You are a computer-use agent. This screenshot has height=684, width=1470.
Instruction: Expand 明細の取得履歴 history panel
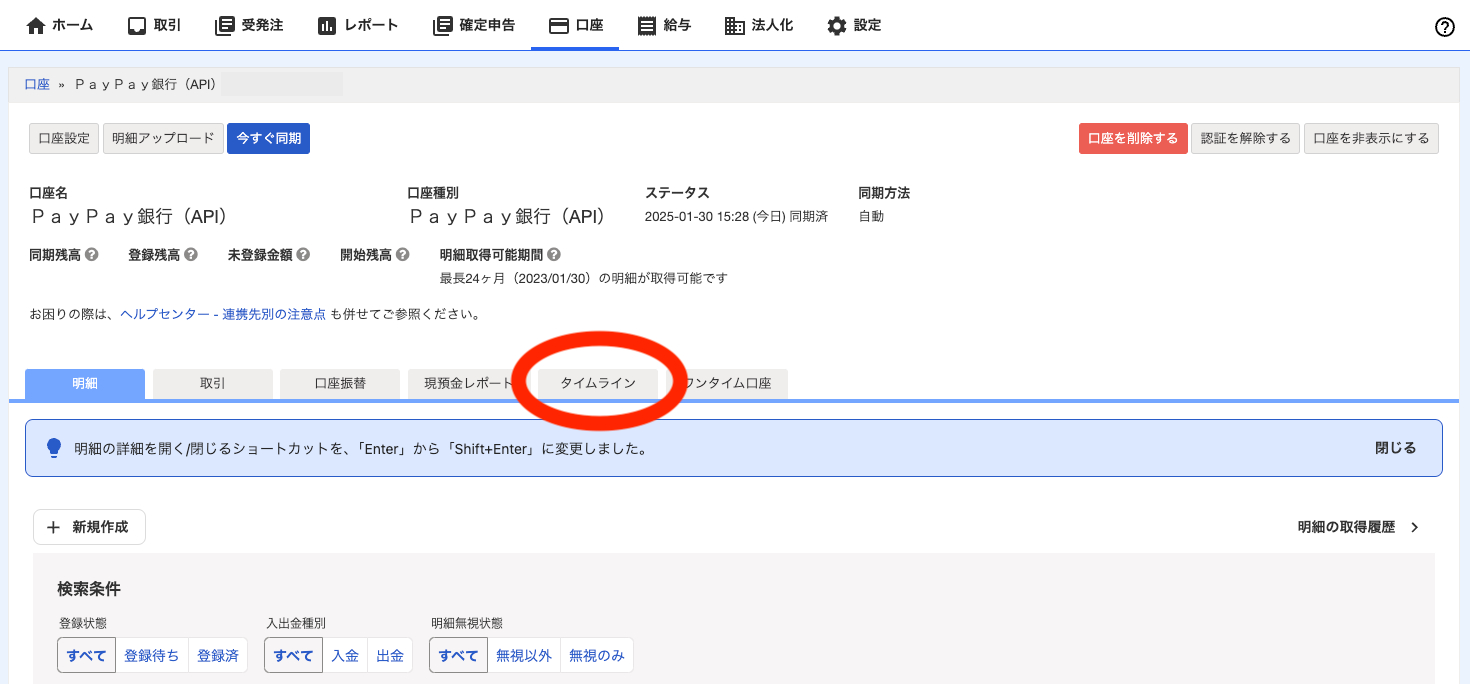[x=1357, y=527]
